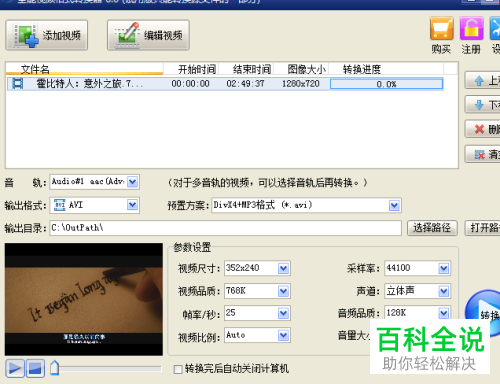Click the 开始时间 column header

pos(197,69)
